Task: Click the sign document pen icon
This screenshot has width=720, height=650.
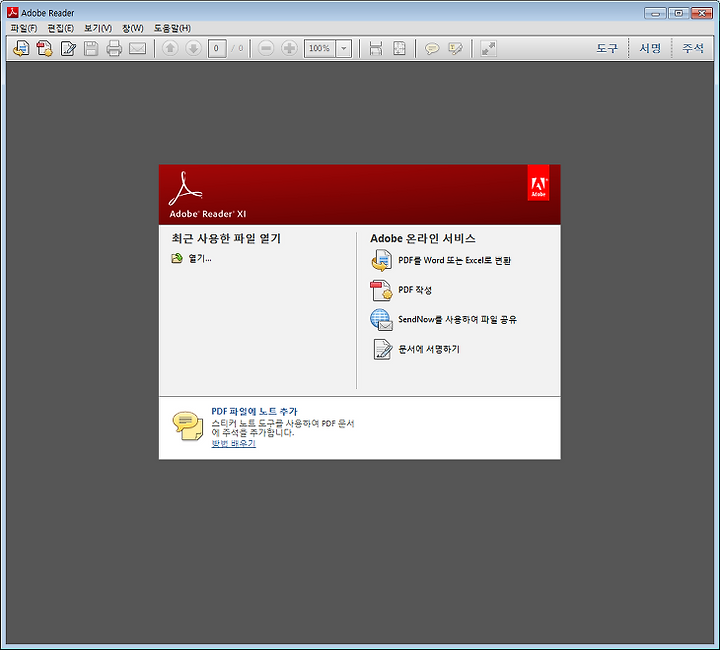Action: click(x=382, y=349)
